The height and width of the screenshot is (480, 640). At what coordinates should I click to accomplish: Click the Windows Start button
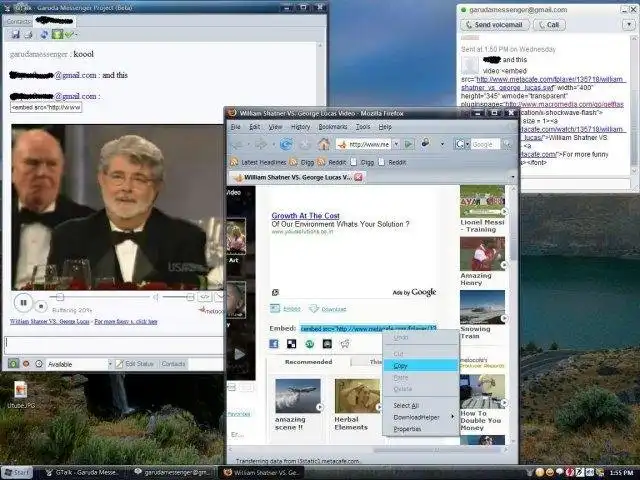pyautogui.click(x=16, y=473)
